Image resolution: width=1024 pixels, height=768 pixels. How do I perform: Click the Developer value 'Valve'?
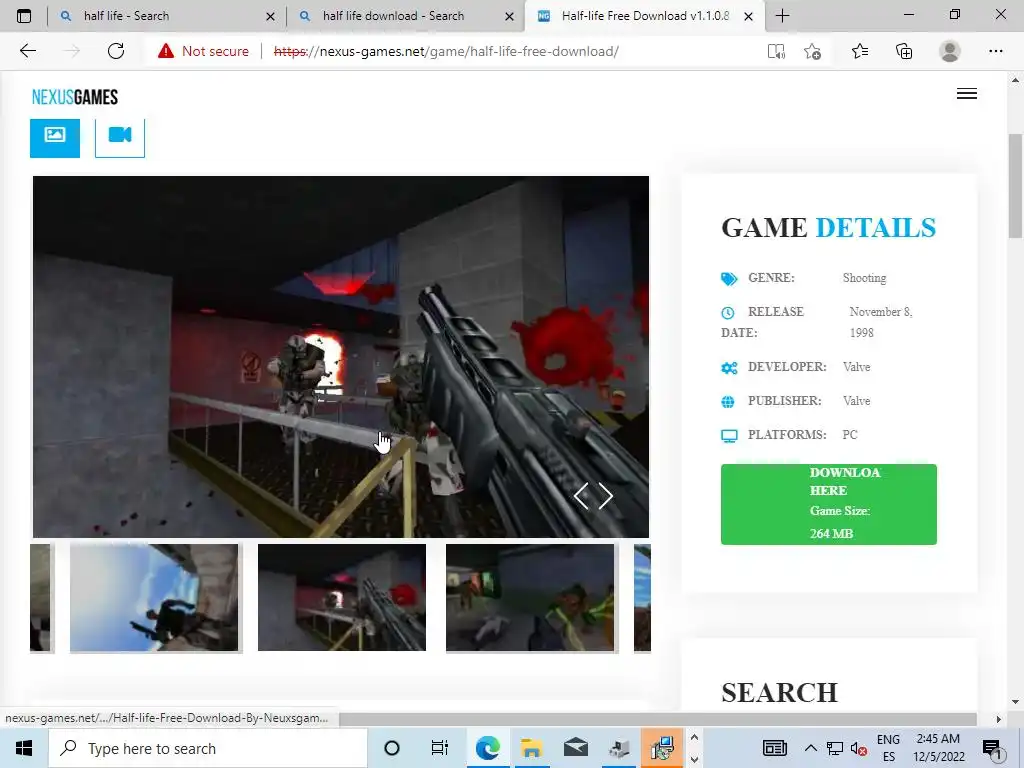point(856,367)
